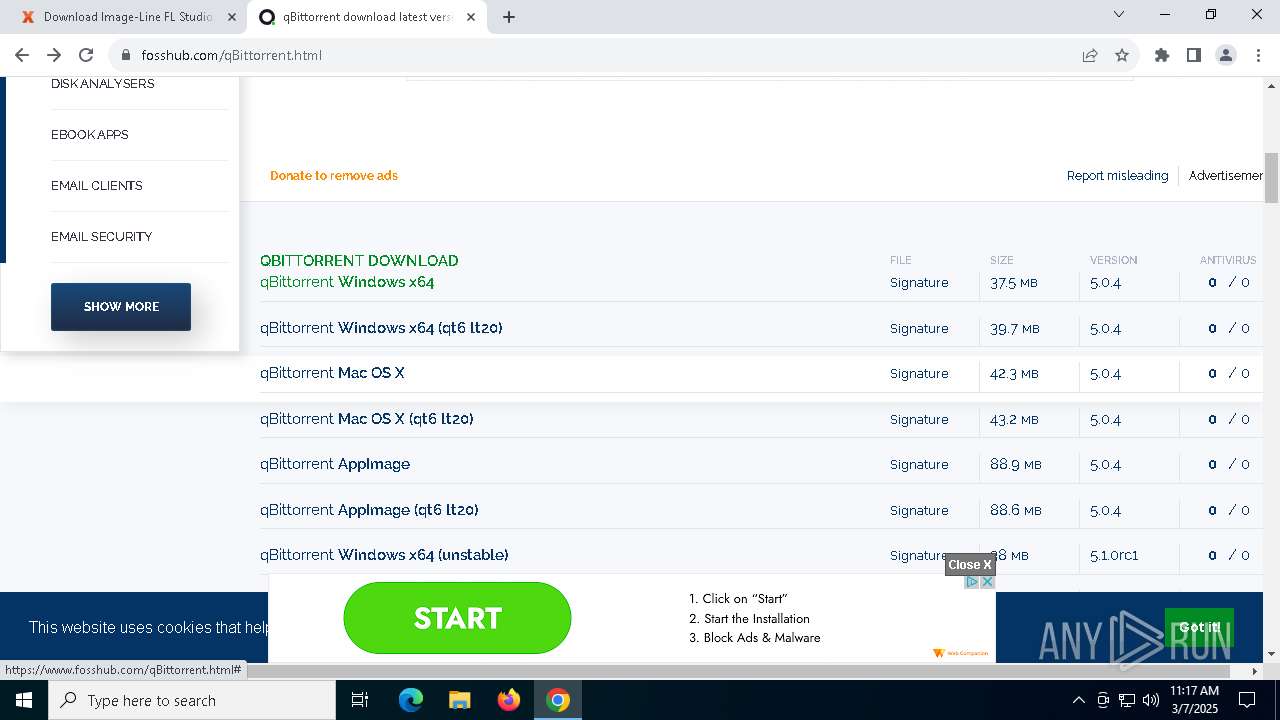Launch Microsoft Edge from taskbar
This screenshot has width=1280, height=720.
tap(411, 700)
